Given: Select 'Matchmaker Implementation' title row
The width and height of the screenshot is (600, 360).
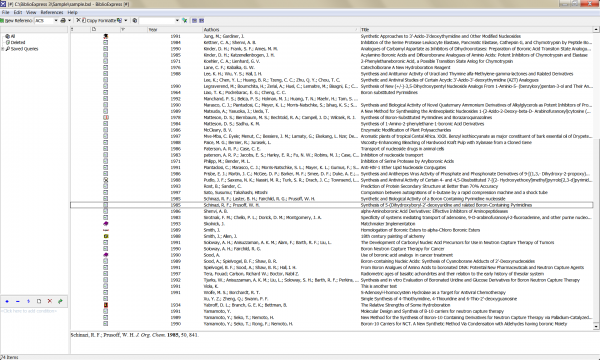Looking at the screenshot, I should click(331, 224).
